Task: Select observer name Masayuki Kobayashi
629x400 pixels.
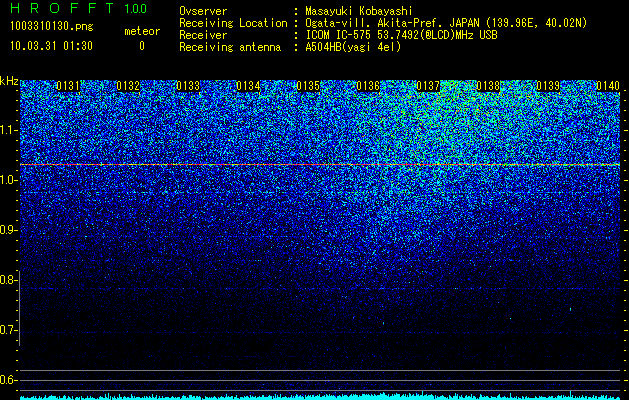Action: pyautogui.click(x=359, y=11)
